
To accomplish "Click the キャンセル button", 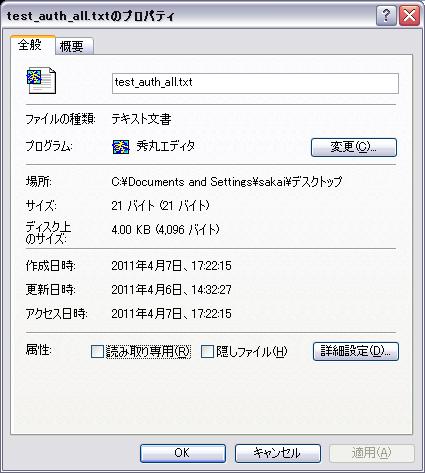I will 278,453.
